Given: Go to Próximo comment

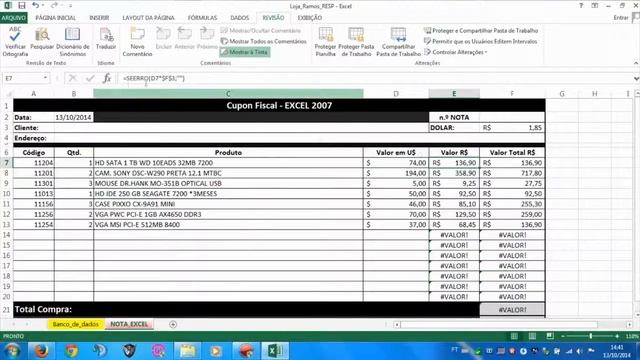Looking at the screenshot, I should [207, 39].
